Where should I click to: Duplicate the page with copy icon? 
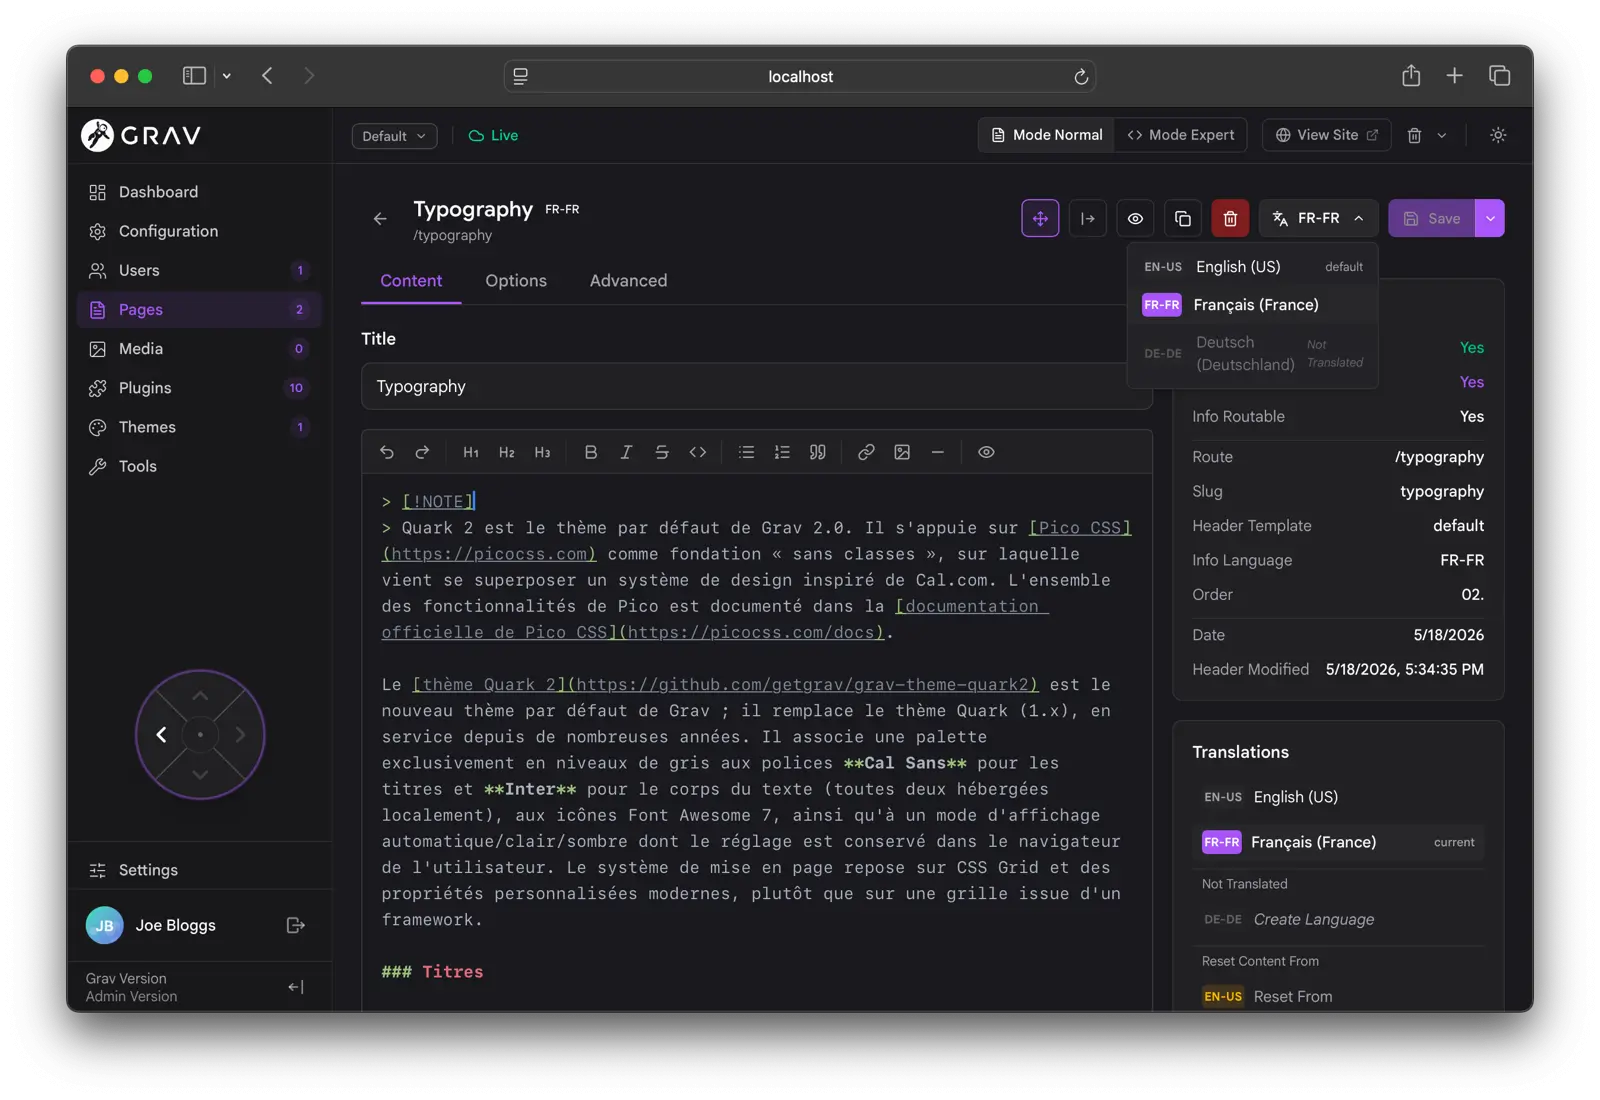(x=1183, y=218)
